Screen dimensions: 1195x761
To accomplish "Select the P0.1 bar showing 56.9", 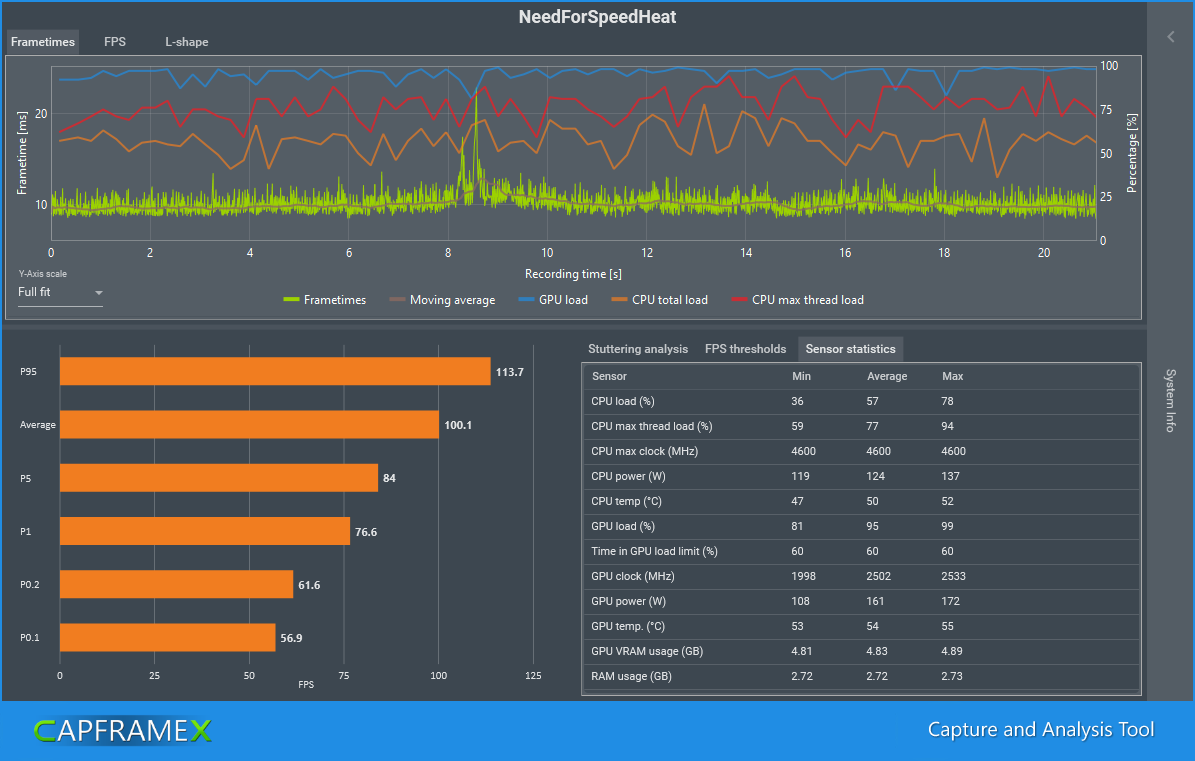I will click(x=167, y=637).
